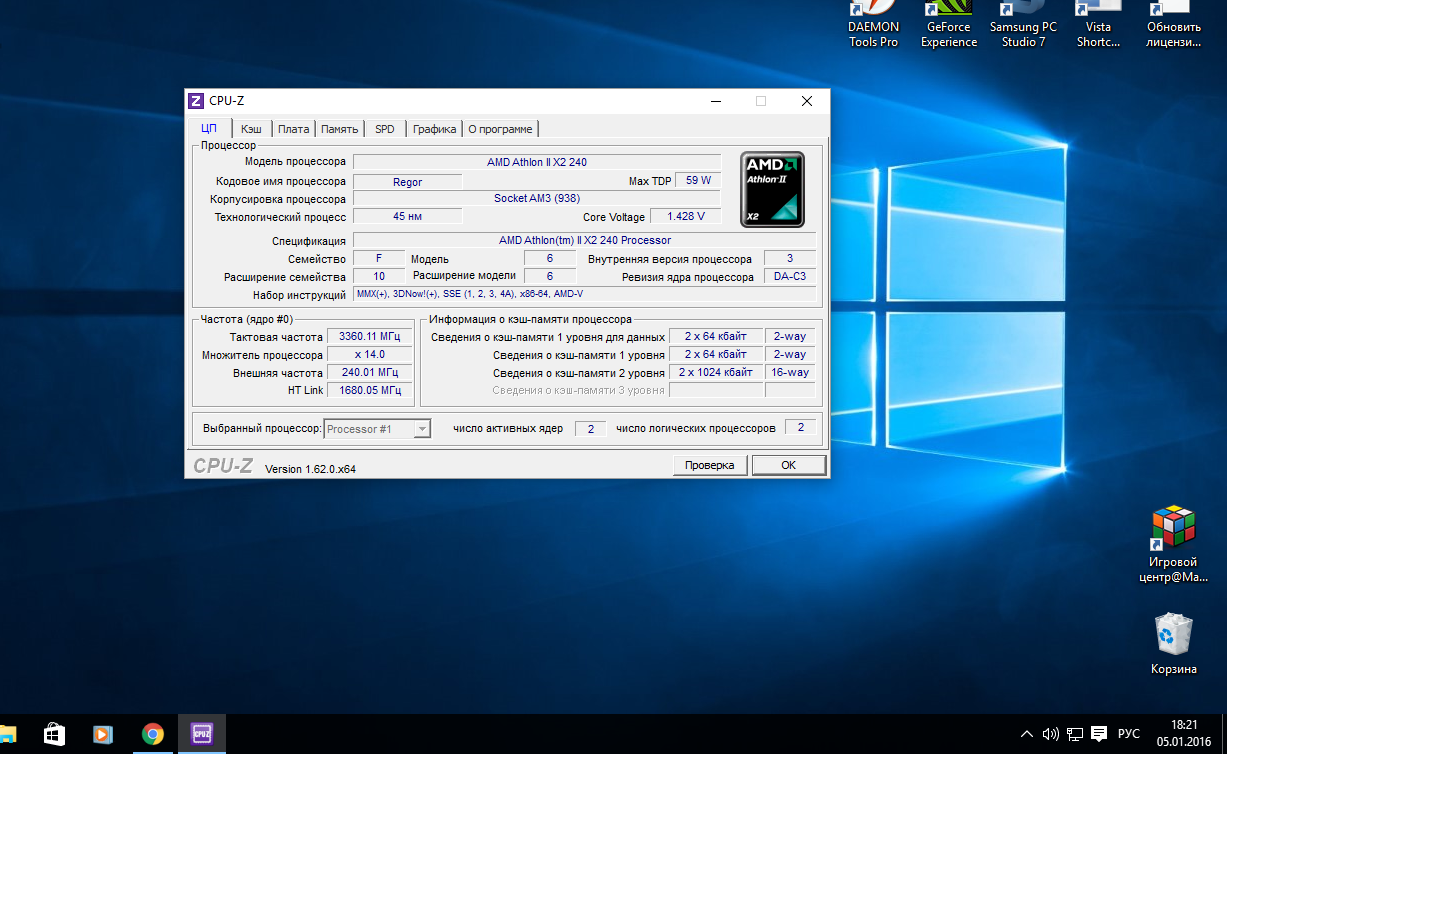Open the GeForce Experience desktop shortcut
Screen dimensions: 1440x900
tap(948, 22)
